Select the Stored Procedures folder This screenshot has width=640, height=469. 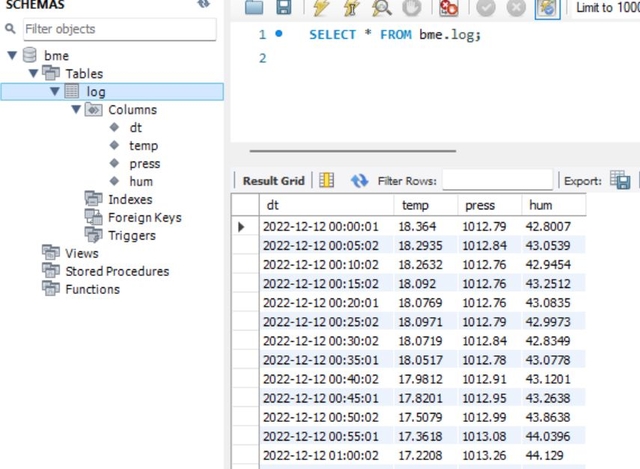[x=117, y=271]
